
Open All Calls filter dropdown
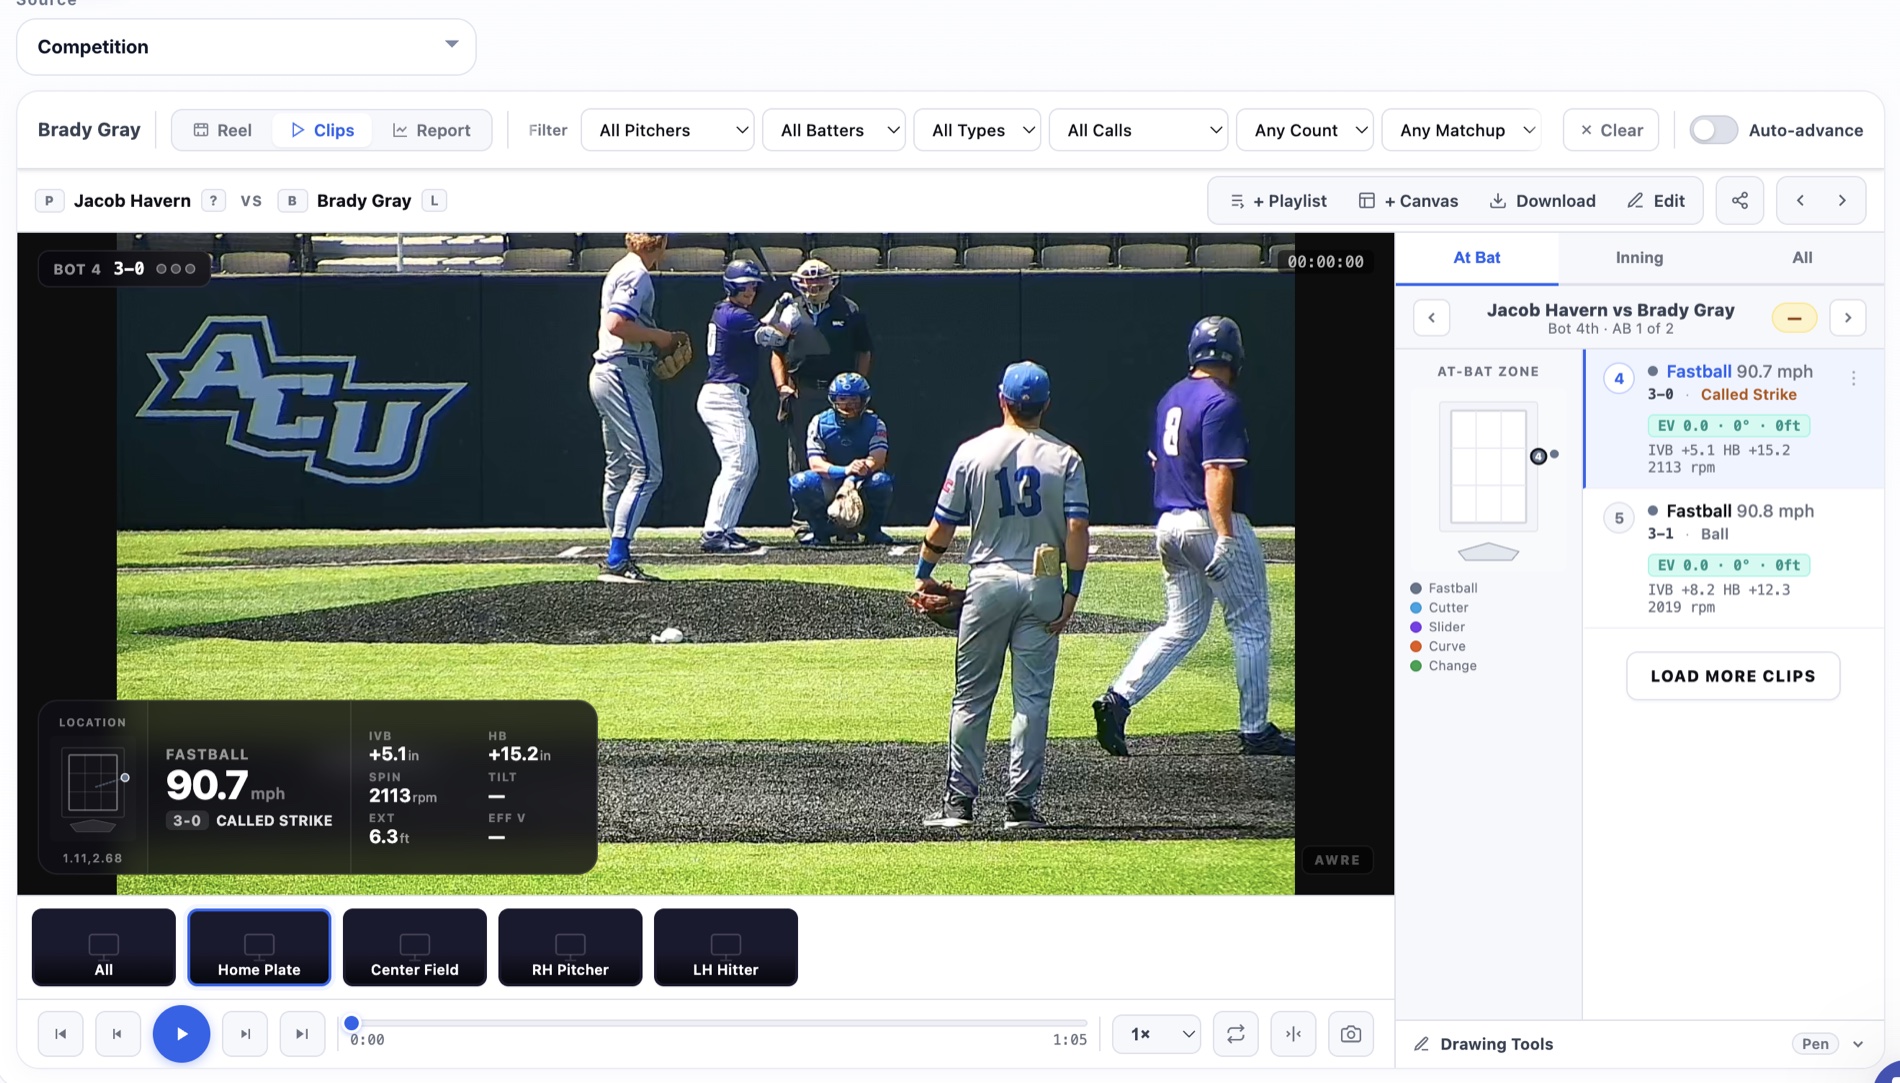click(x=1139, y=130)
